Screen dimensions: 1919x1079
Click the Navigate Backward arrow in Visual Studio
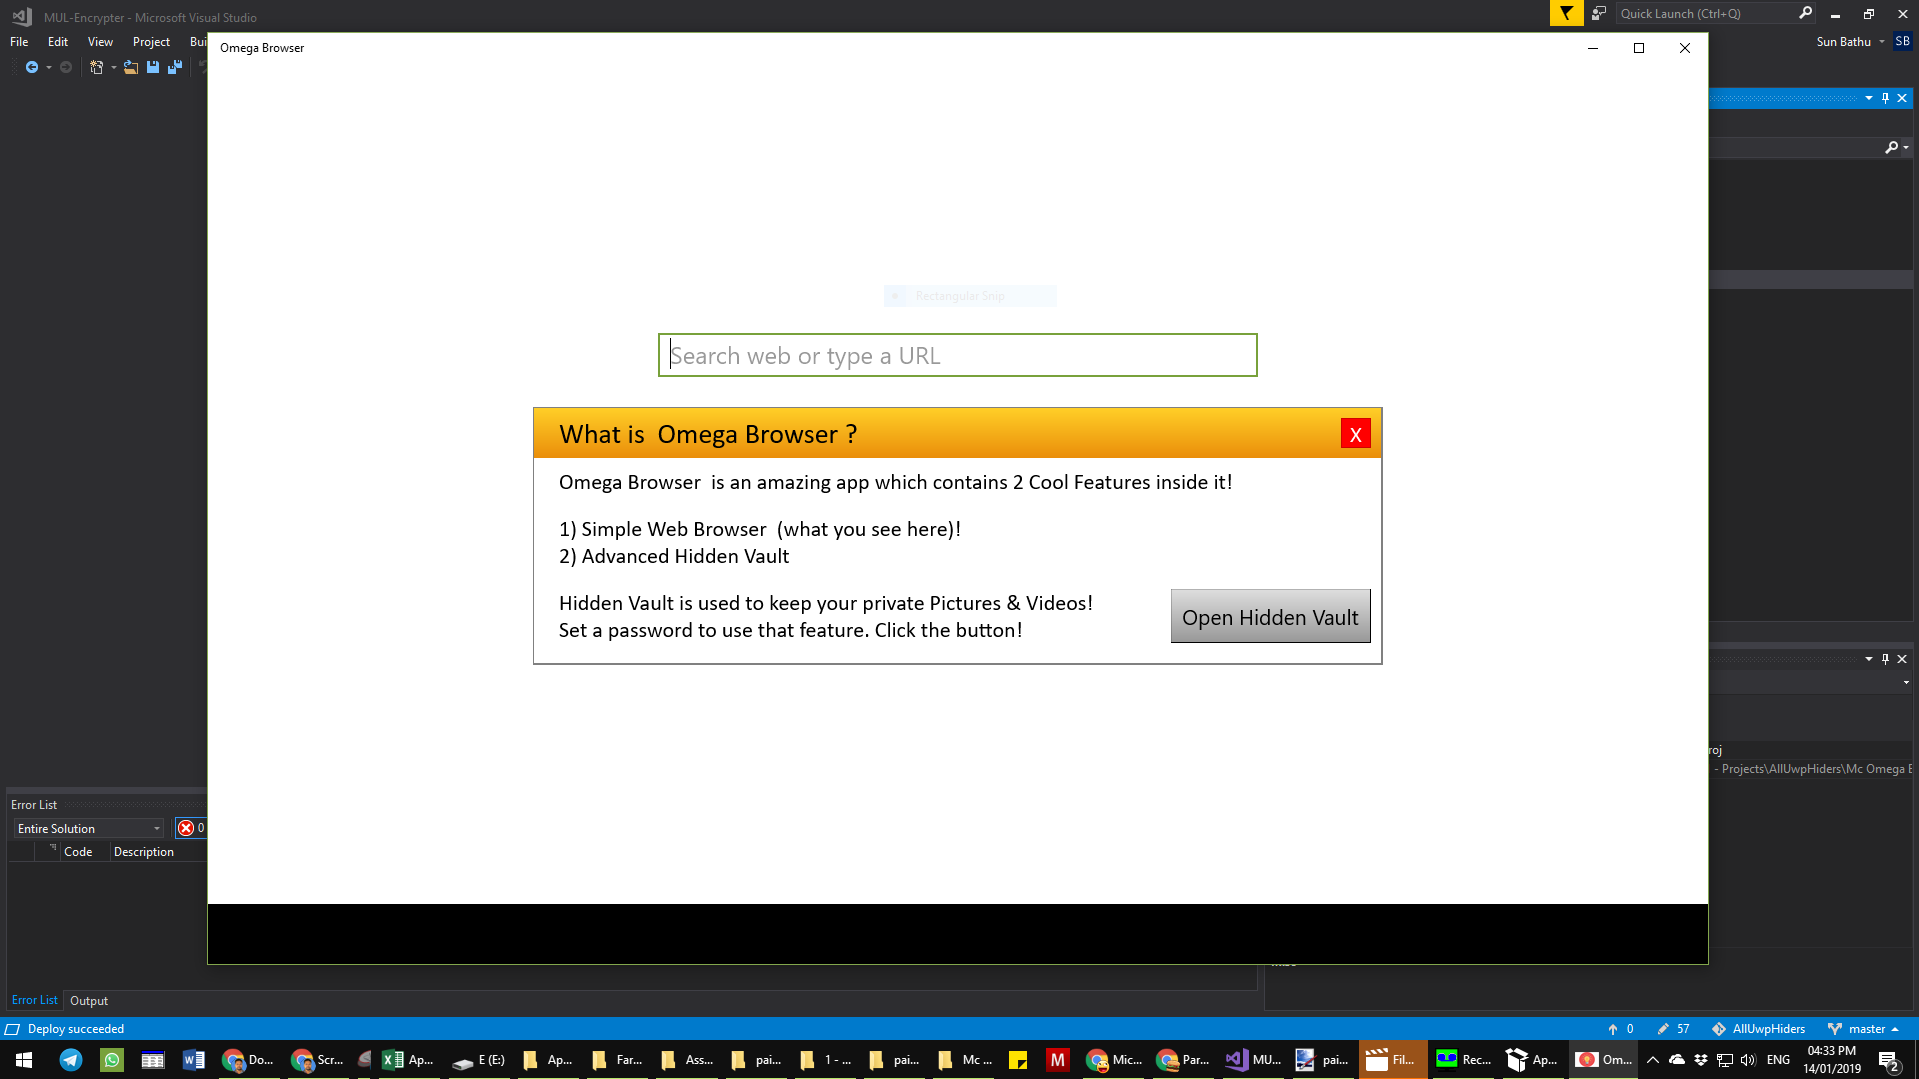pos(32,67)
